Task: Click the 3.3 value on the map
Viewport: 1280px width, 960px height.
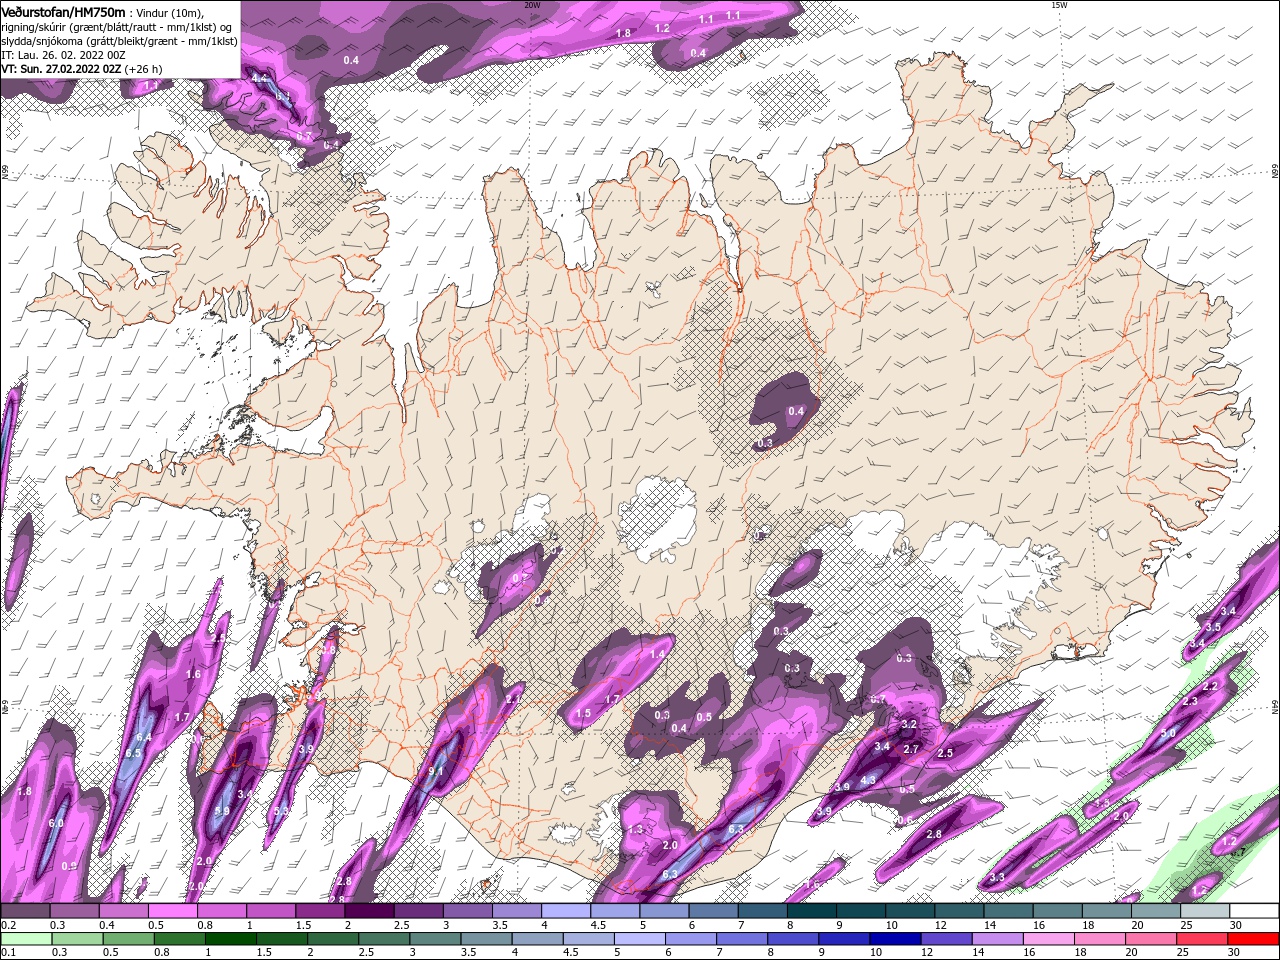Action: (996, 878)
